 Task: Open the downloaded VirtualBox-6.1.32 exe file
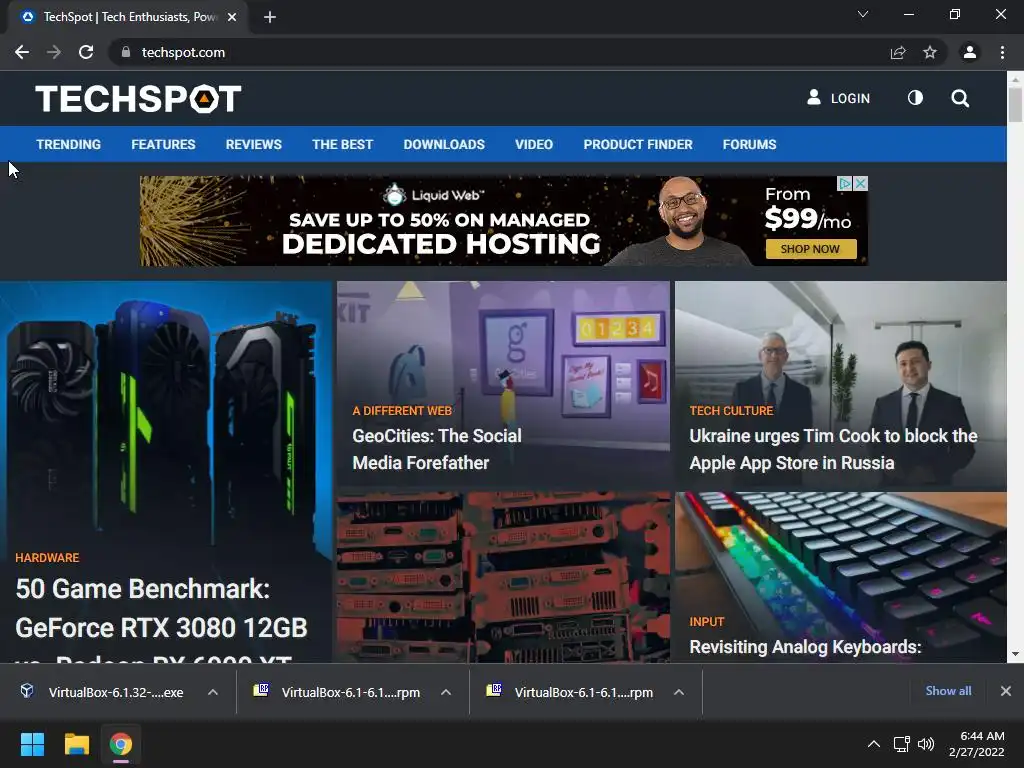click(x=104, y=692)
